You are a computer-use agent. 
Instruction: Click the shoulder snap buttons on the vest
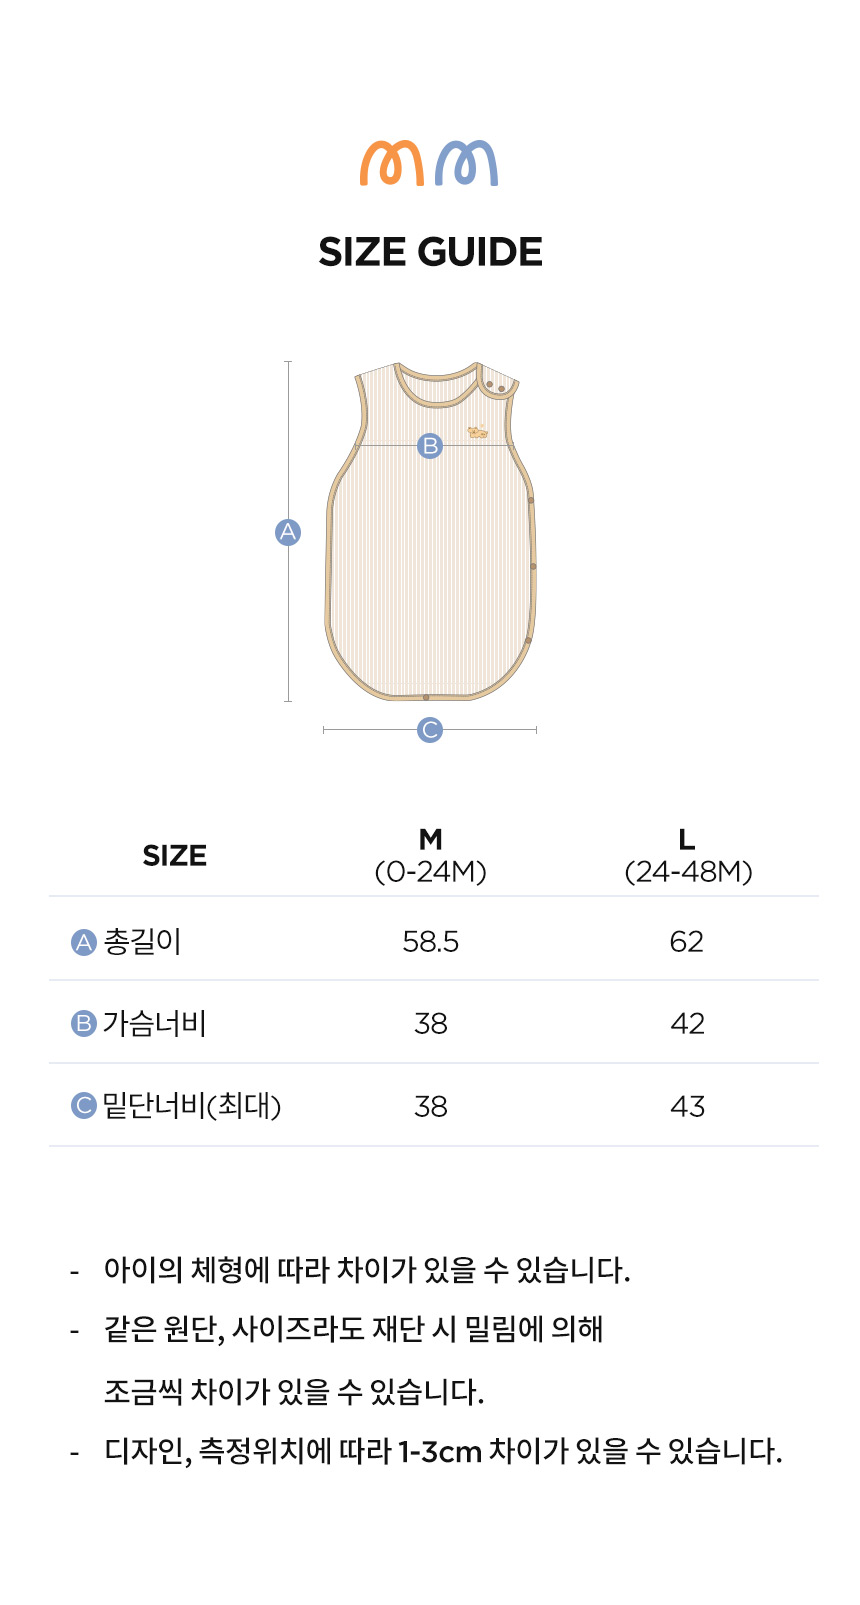pos(495,386)
